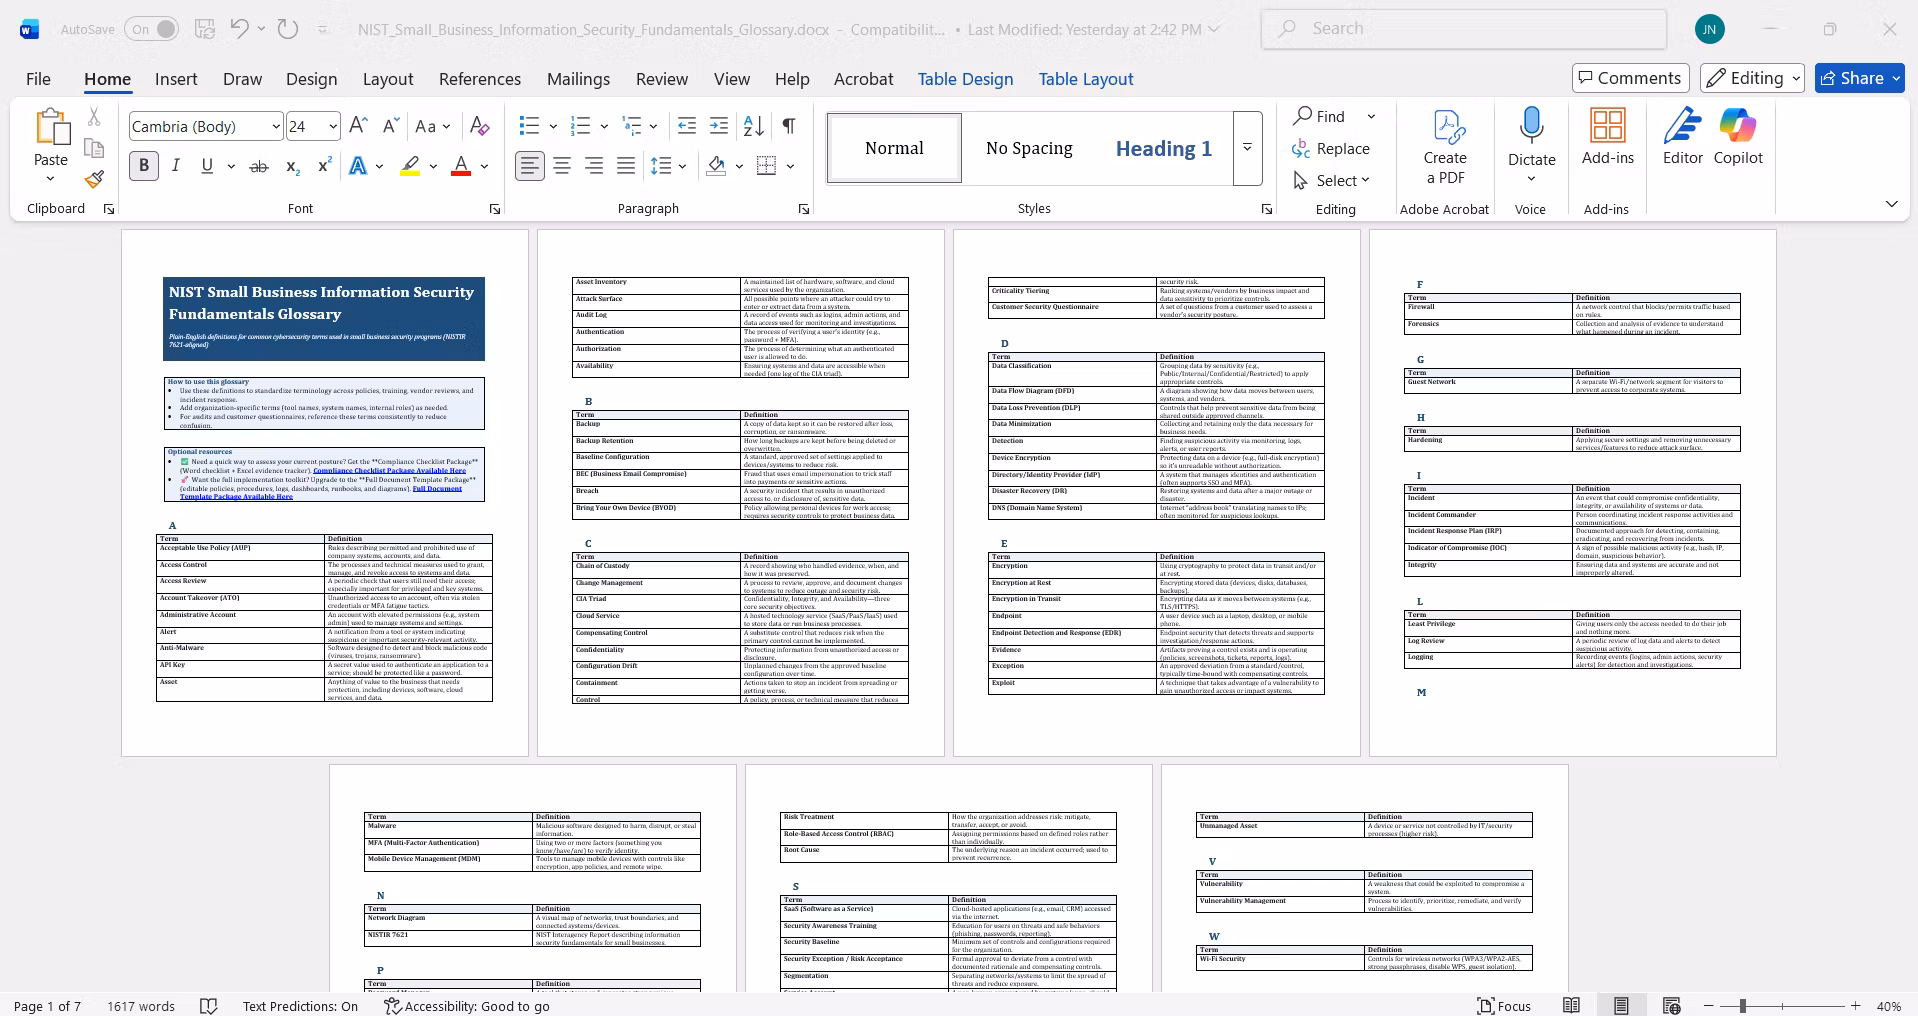Toggle AutoSave switch
Screen dimensions: 1918x1016
point(152,29)
